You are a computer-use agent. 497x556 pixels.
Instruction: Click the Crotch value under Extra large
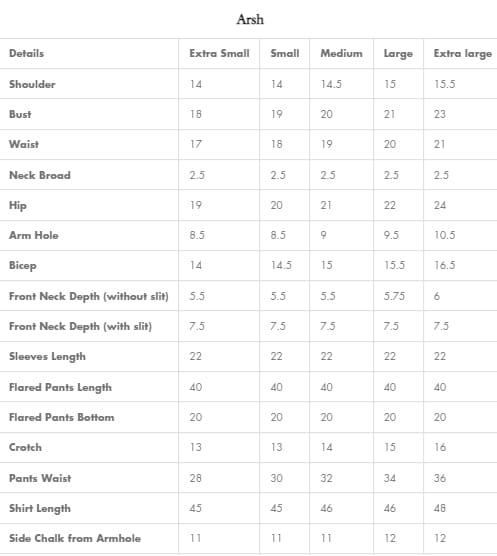[x=440, y=447]
